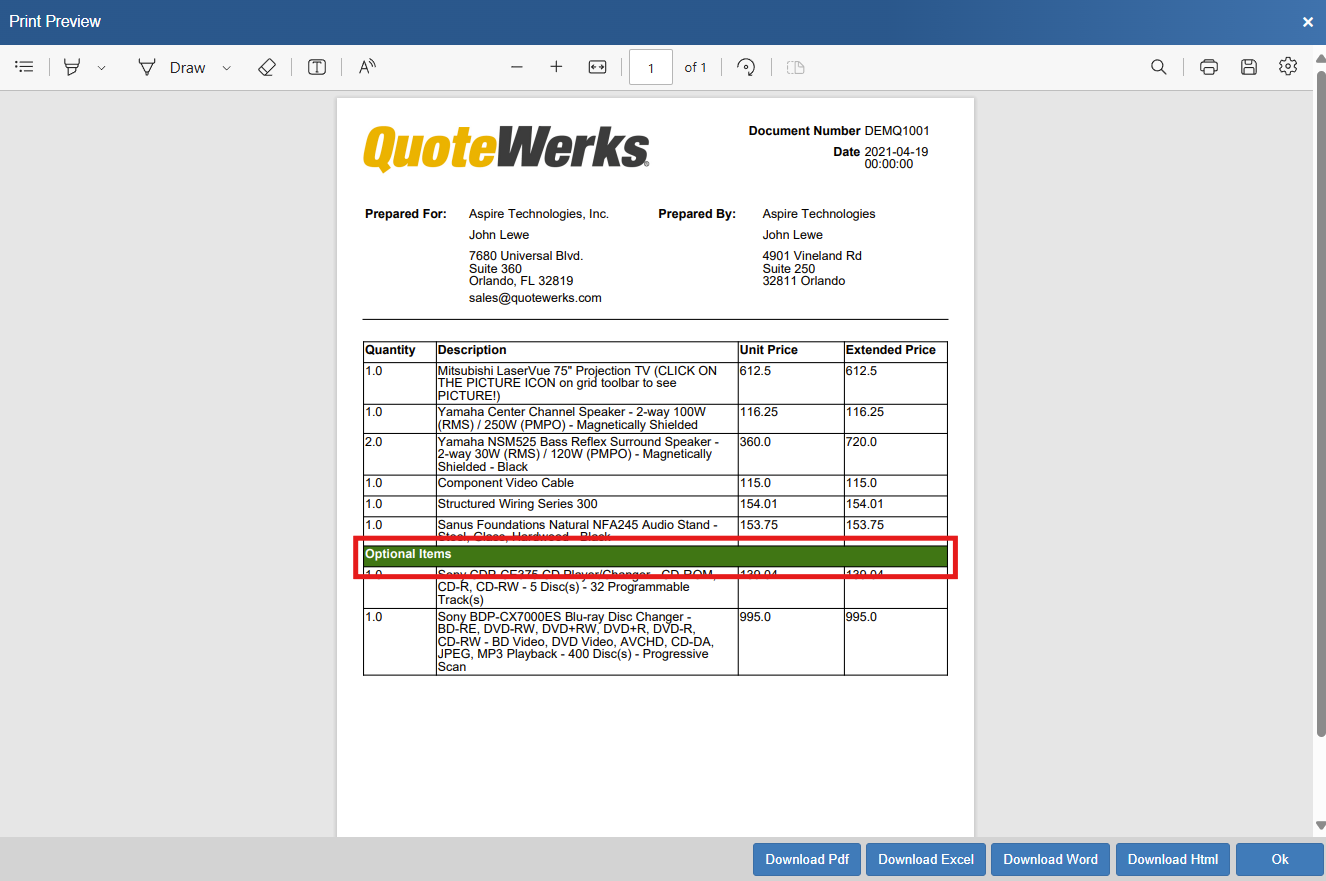Viewport: 1326px width, 881px height.
Task: Select the Eraser tool
Action: [x=266, y=67]
